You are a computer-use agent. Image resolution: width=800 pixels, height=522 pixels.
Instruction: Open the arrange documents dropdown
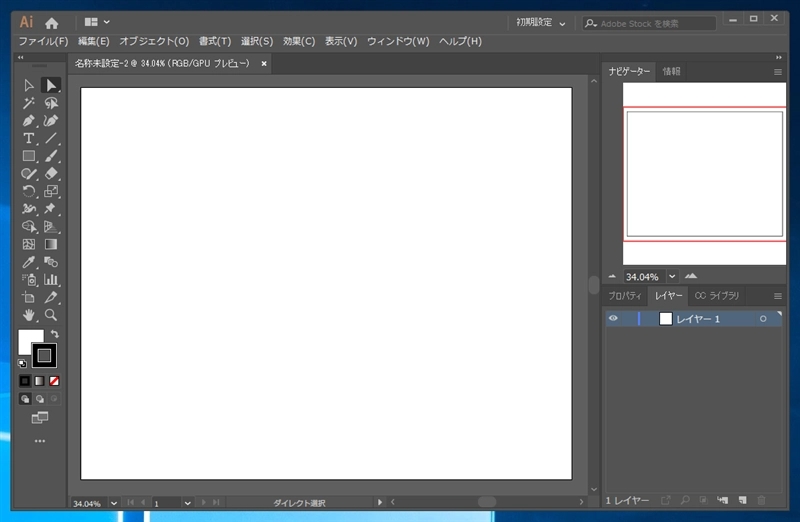97,22
